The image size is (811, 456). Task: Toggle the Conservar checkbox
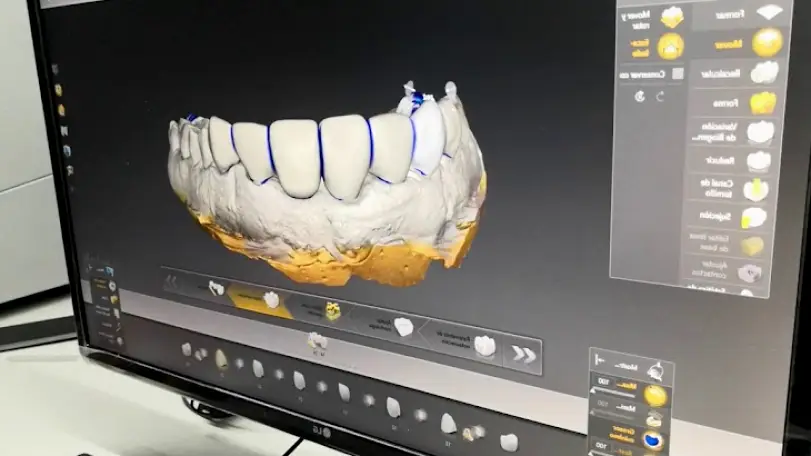[677, 74]
